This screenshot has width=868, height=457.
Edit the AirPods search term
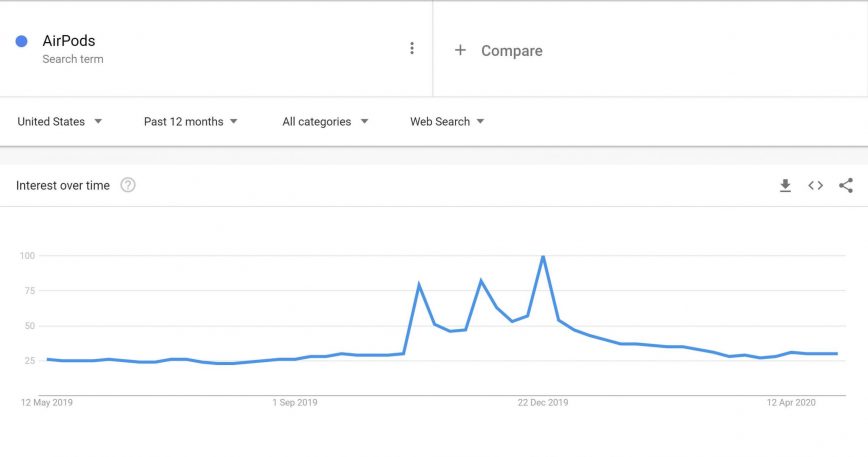[69, 41]
